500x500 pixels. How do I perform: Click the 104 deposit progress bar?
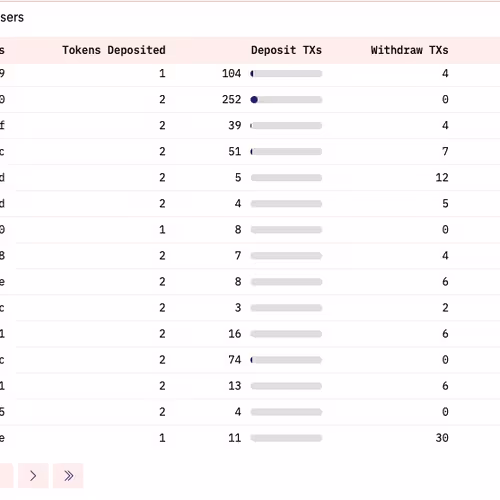pos(286,74)
